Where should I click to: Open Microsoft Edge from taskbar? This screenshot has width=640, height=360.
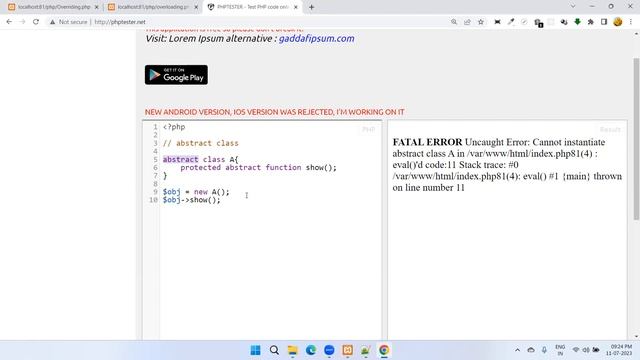(x=311, y=350)
